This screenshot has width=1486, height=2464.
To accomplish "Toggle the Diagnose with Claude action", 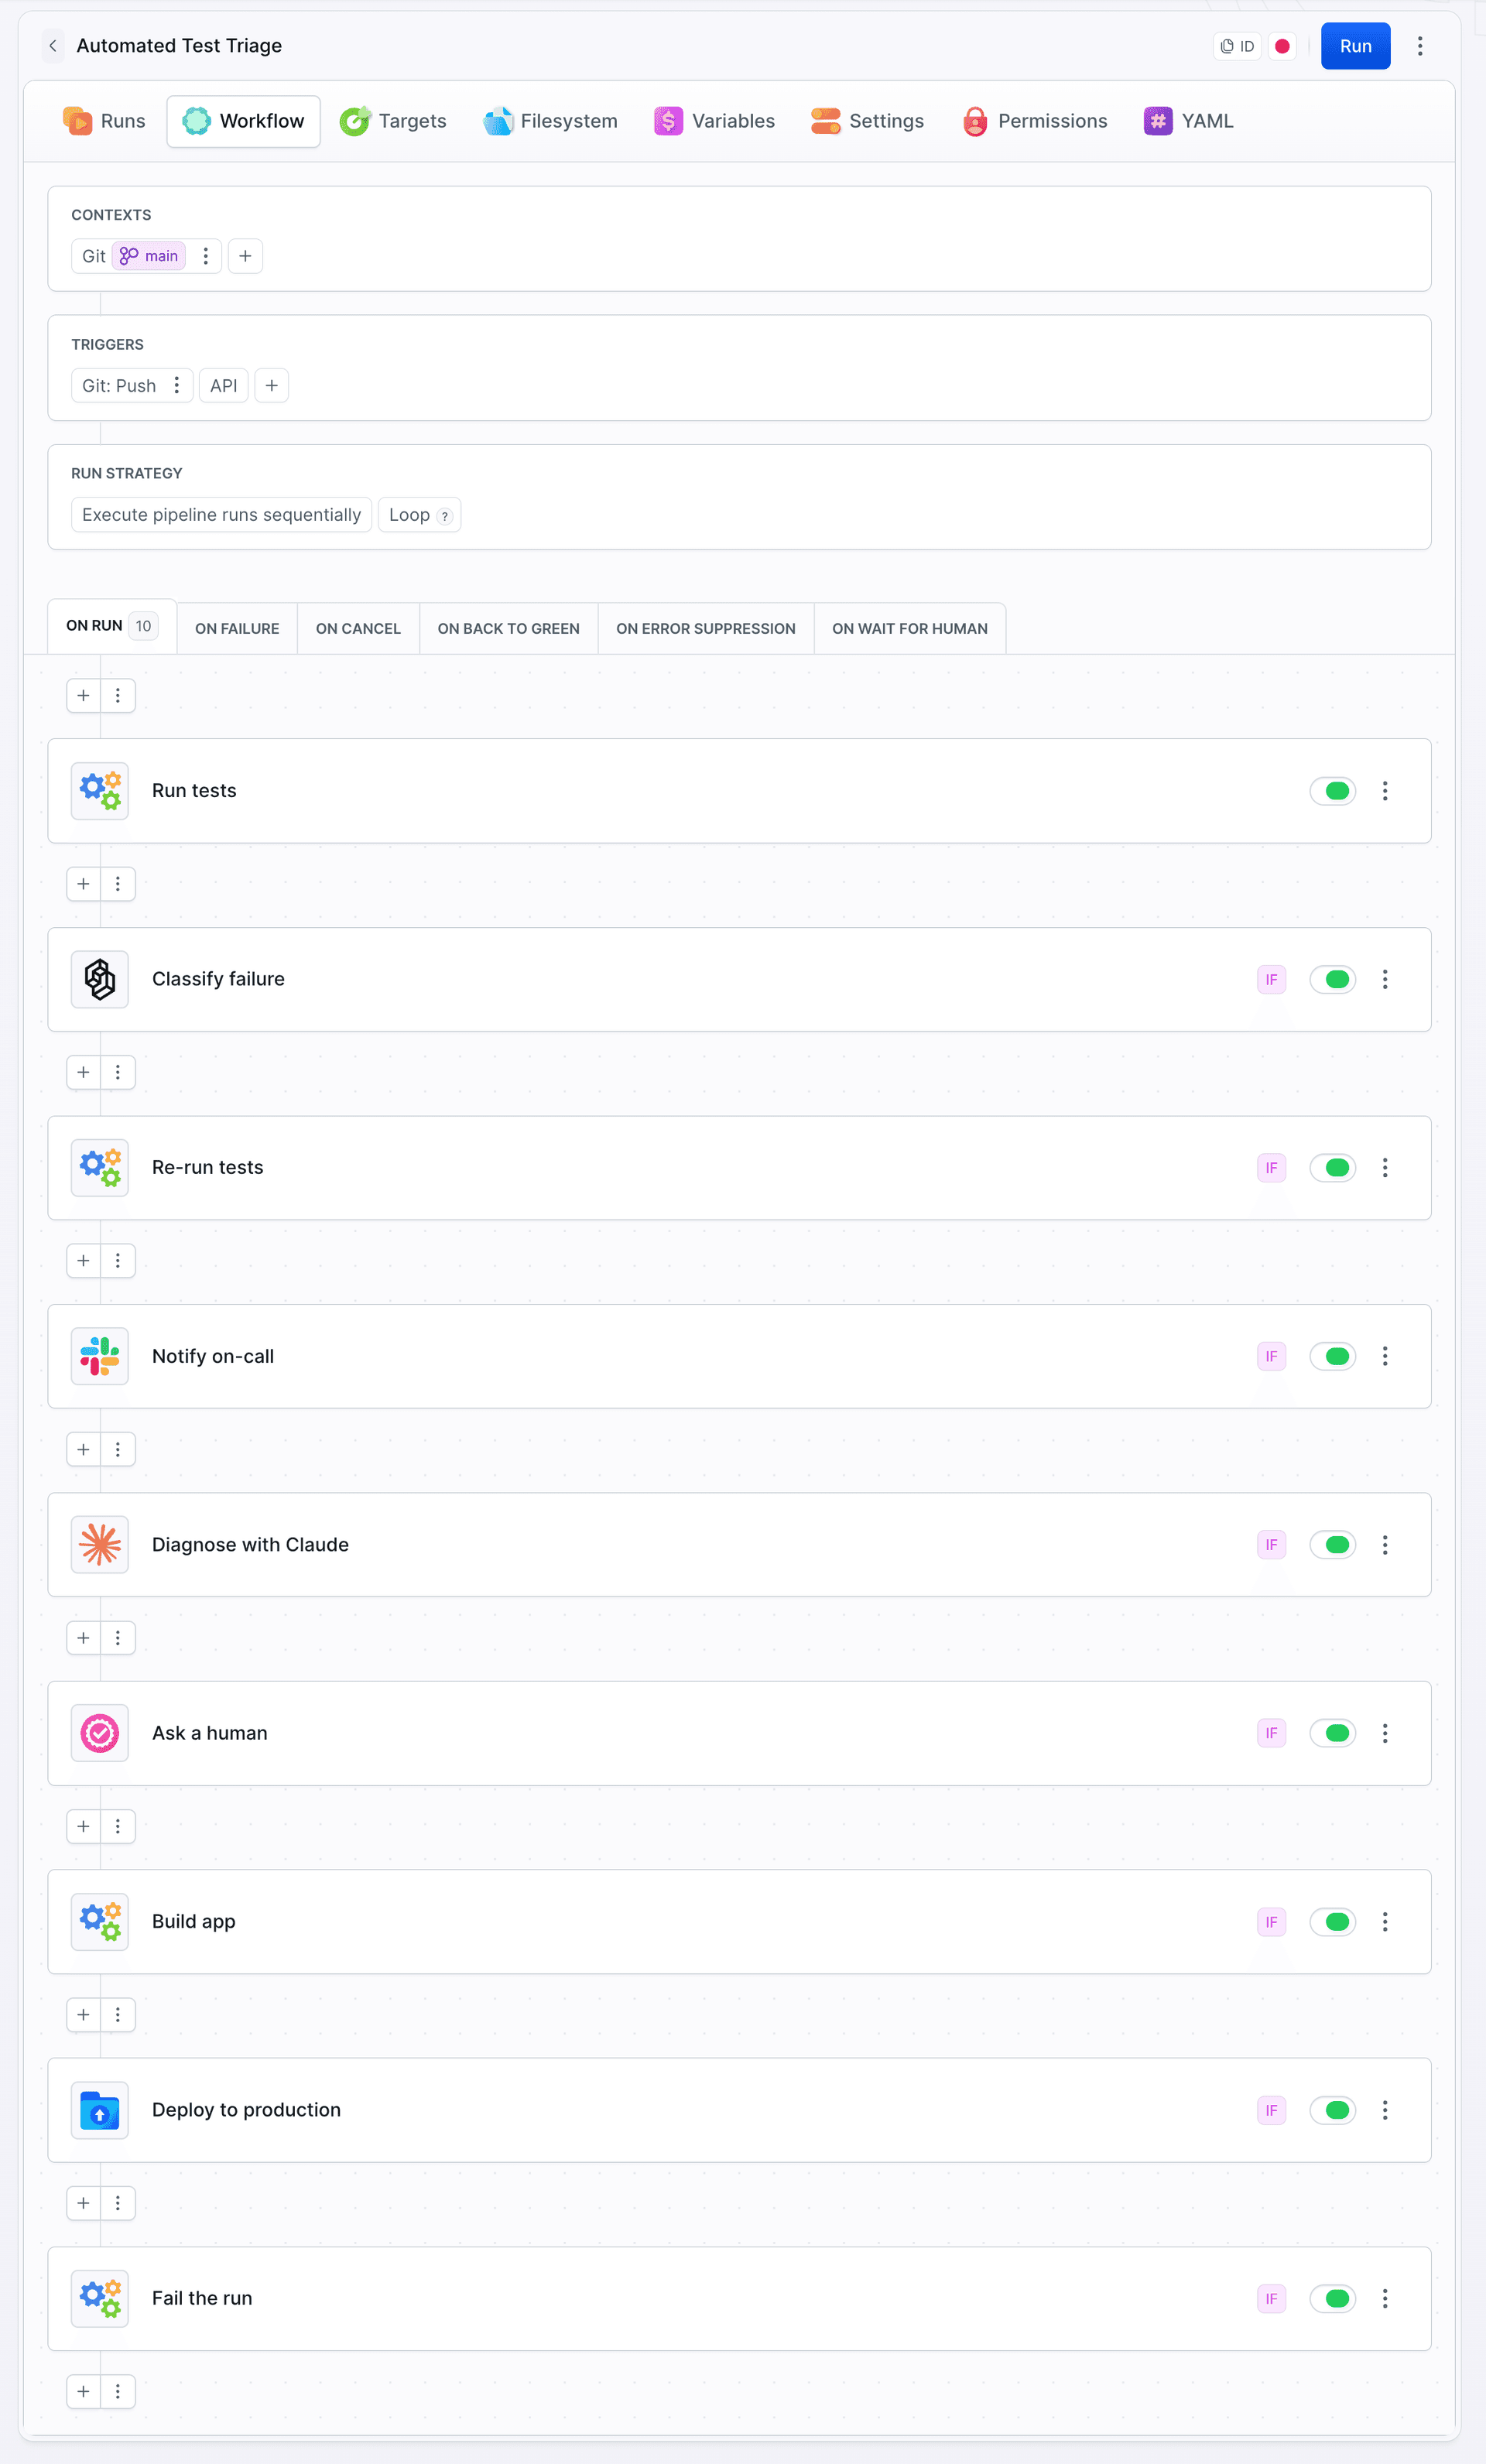I will [x=1333, y=1545].
